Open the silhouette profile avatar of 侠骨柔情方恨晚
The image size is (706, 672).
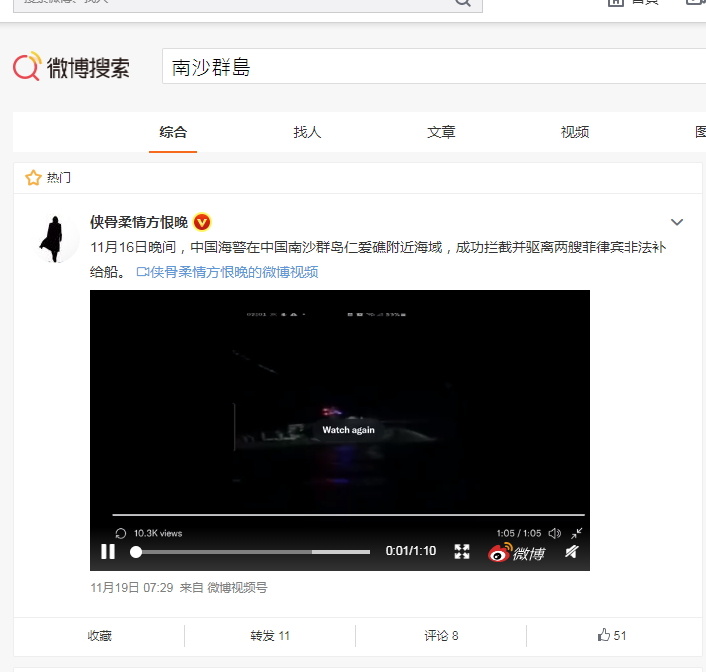point(55,238)
